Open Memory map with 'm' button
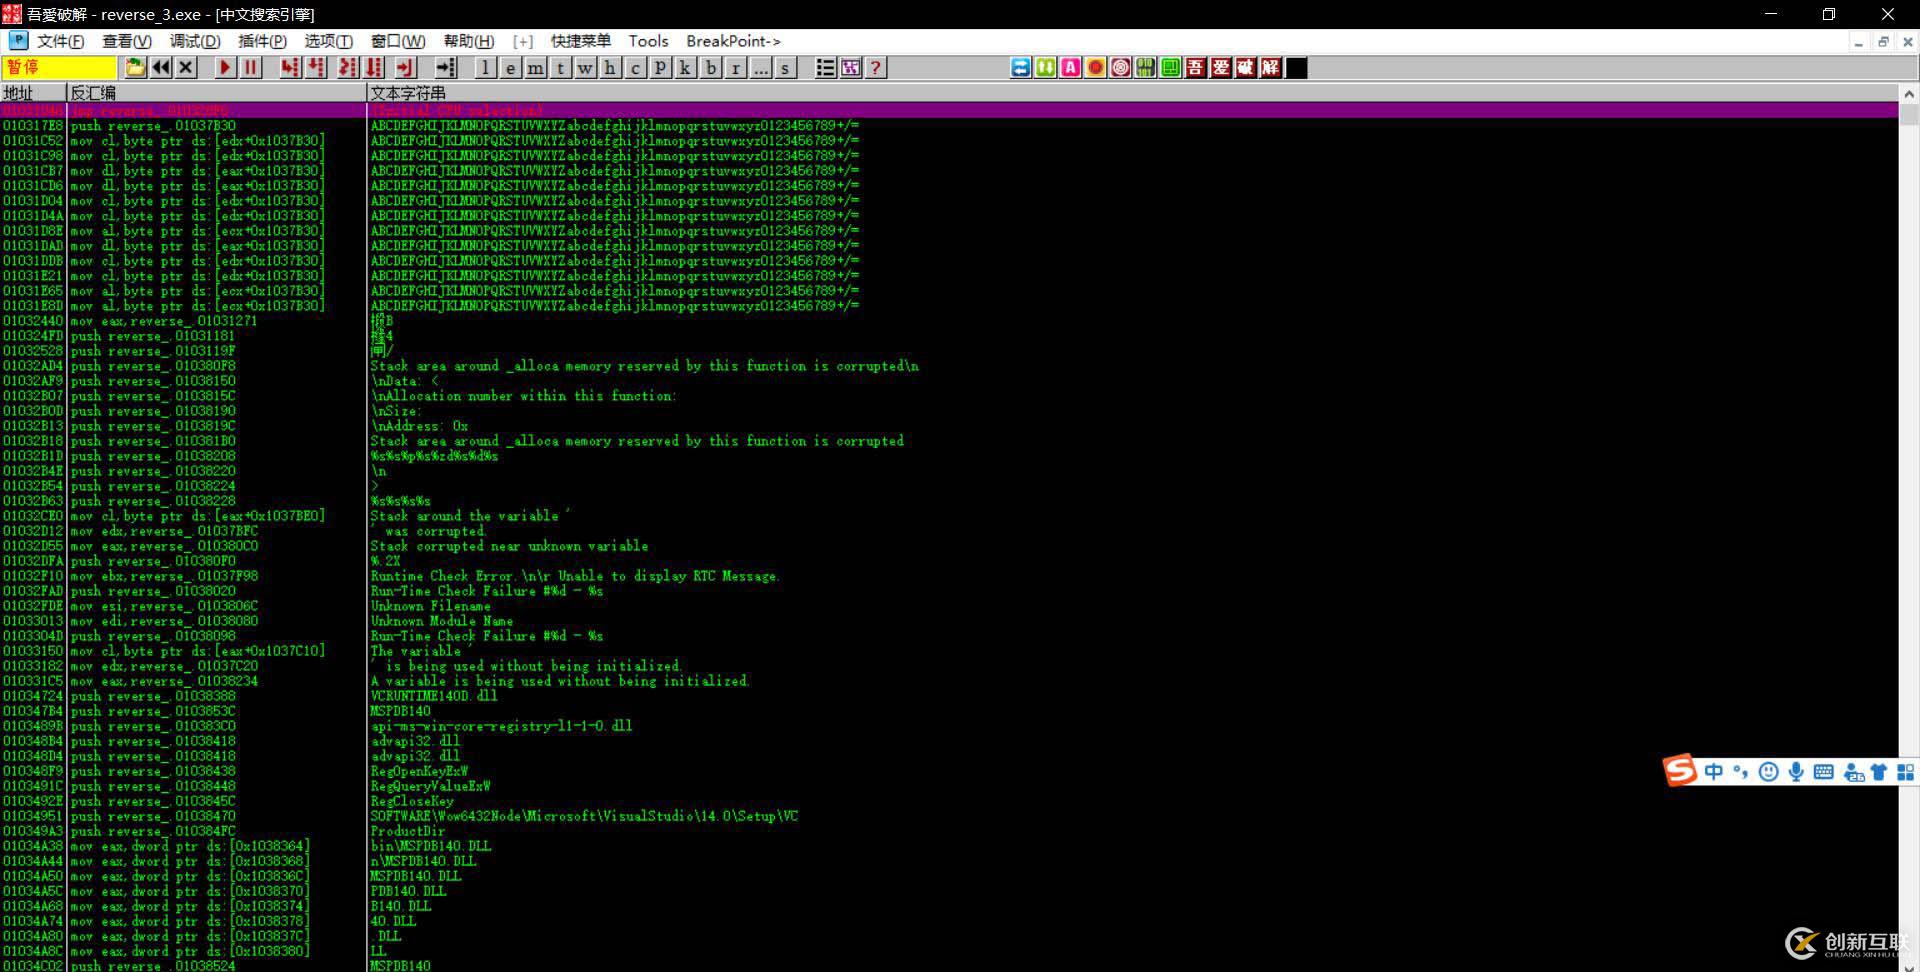 535,67
